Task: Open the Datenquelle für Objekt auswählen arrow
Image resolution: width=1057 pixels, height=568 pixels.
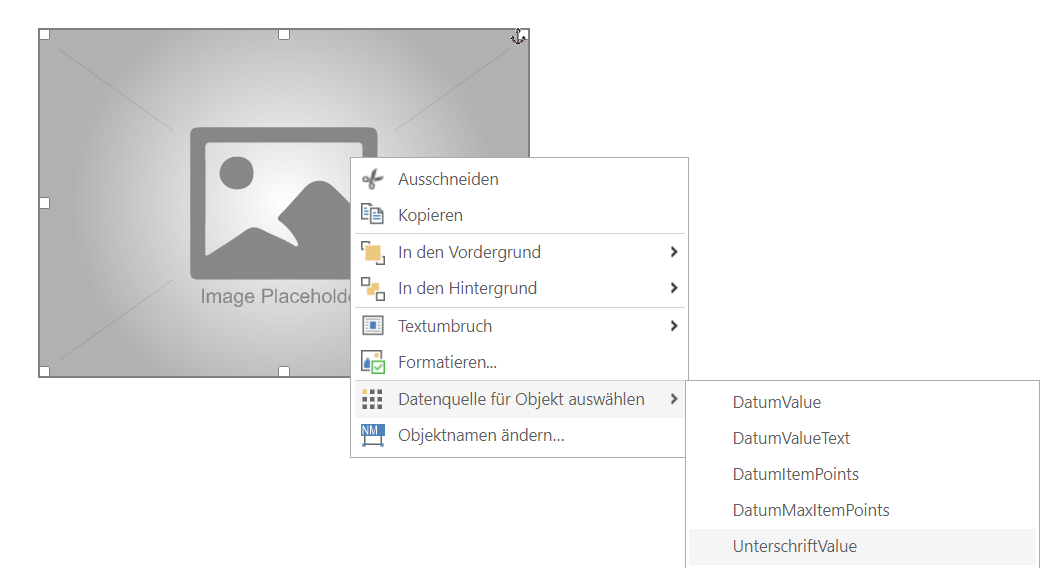Action: tap(674, 399)
